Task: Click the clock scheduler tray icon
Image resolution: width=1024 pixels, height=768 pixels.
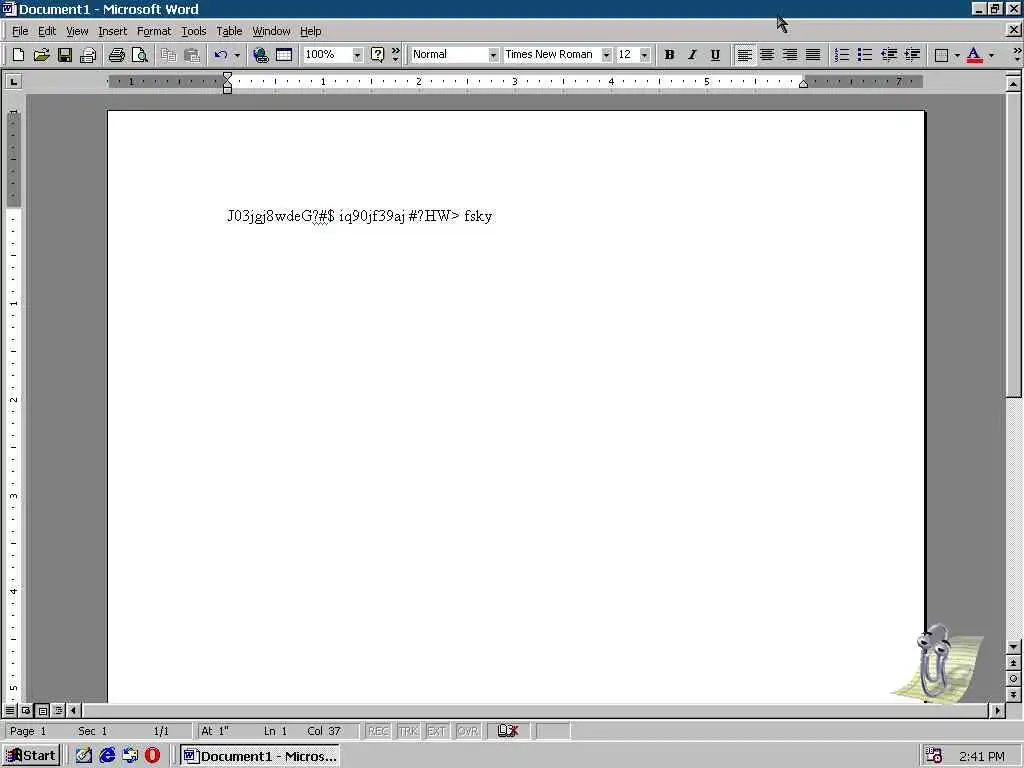Action: 934,756
